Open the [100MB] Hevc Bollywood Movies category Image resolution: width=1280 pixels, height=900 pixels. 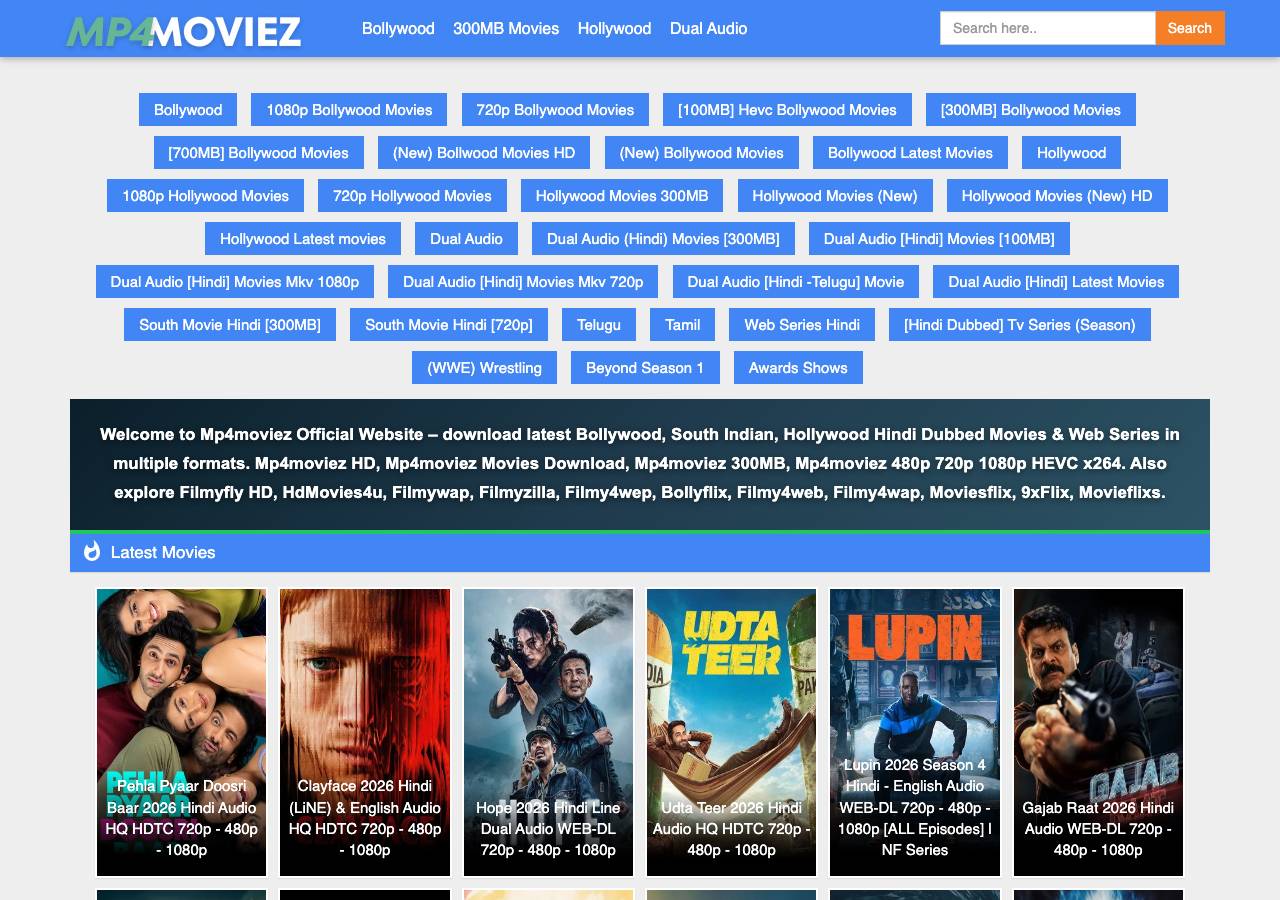click(787, 110)
